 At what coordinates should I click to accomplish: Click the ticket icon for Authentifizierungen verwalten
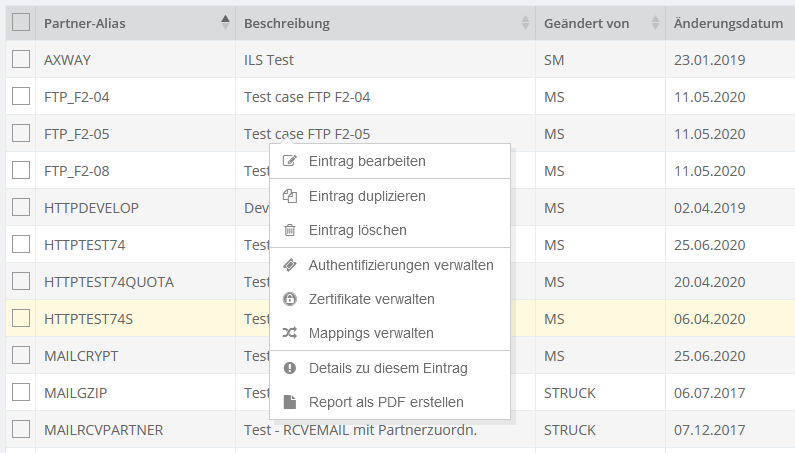tap(290, 265)
